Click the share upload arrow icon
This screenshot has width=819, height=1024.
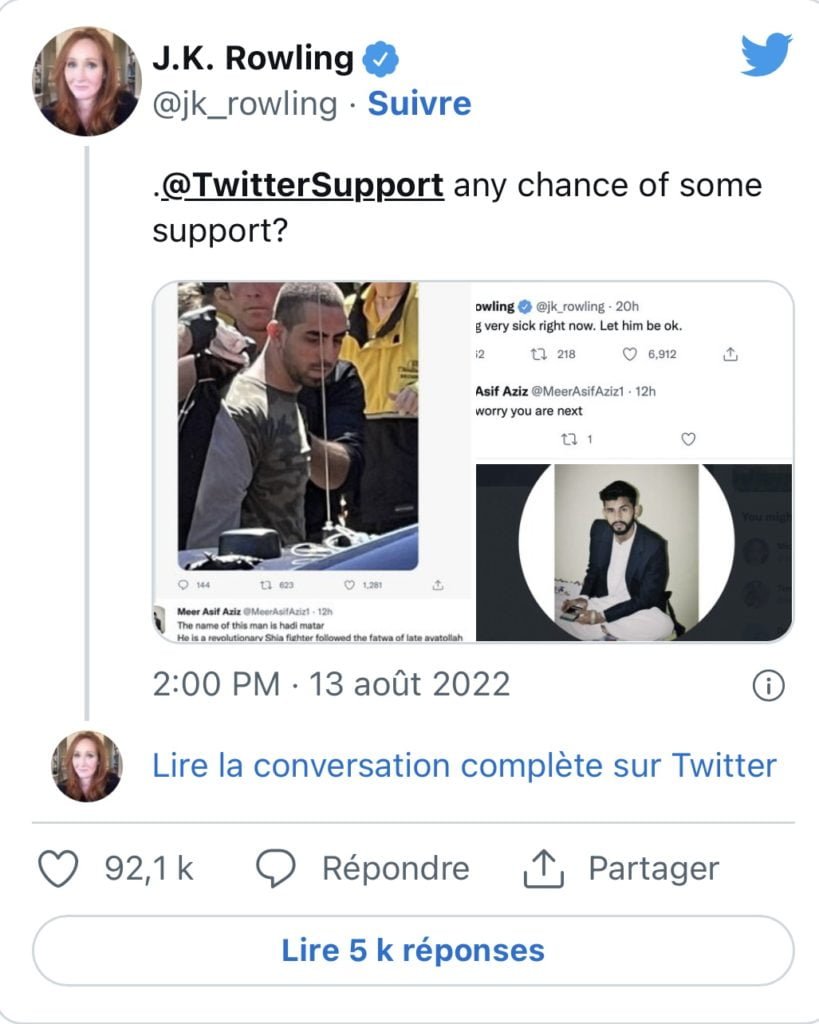tap(544, 868)
